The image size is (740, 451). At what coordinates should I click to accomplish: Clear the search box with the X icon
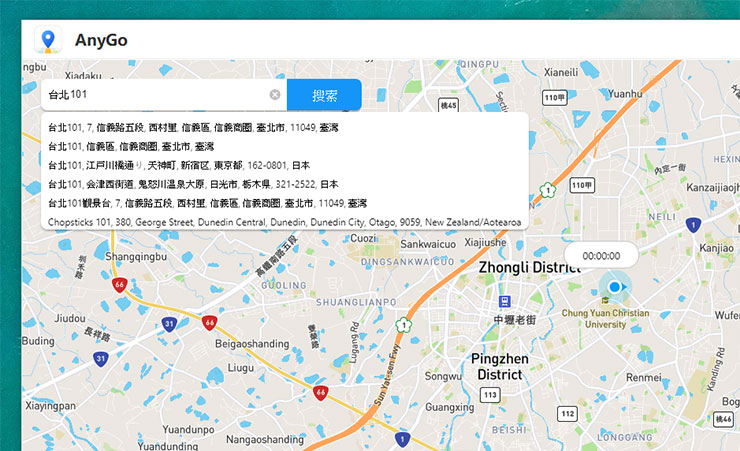[x=275, y=95]
